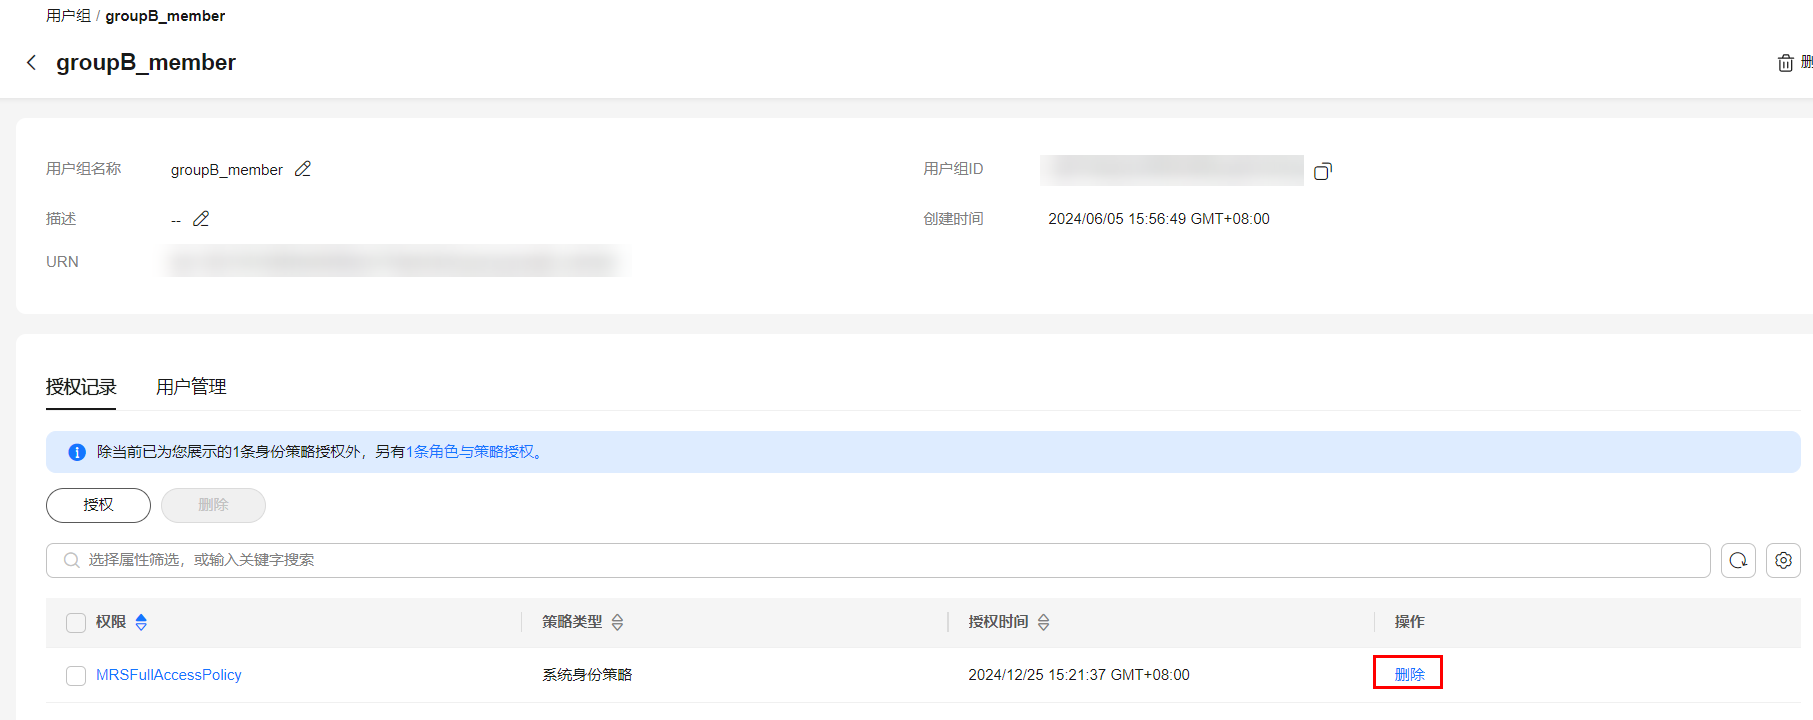Click the search magnifier icon
Image resolution: width=1813 pixels, height=720 pixels.
[x=71, y=560]
